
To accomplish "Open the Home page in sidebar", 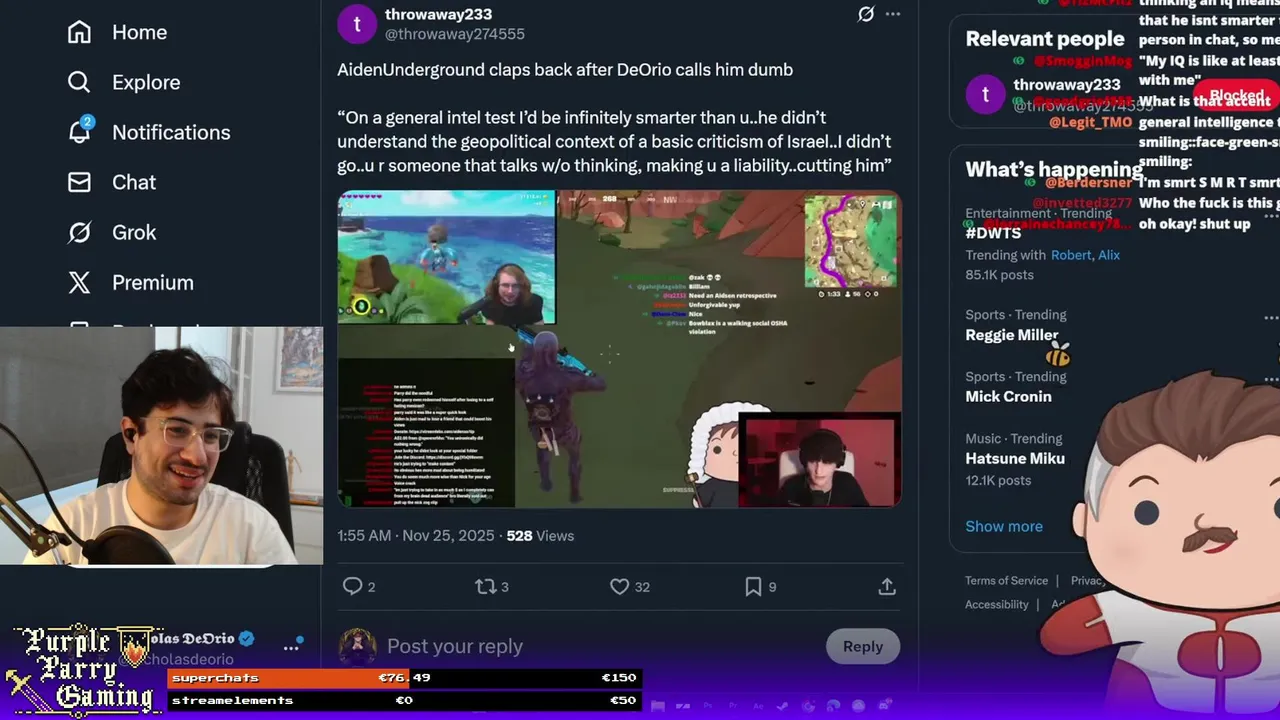I will pos(117,32).
